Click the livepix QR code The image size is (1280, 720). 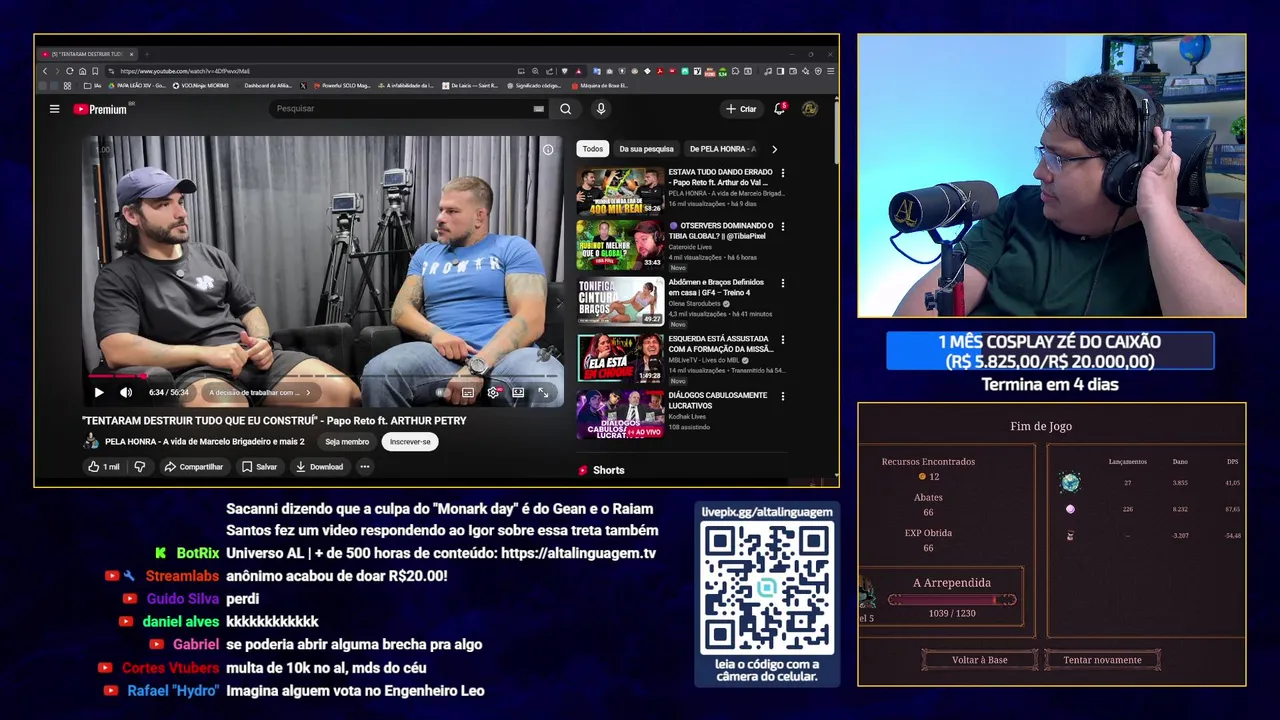pos(767,587)
